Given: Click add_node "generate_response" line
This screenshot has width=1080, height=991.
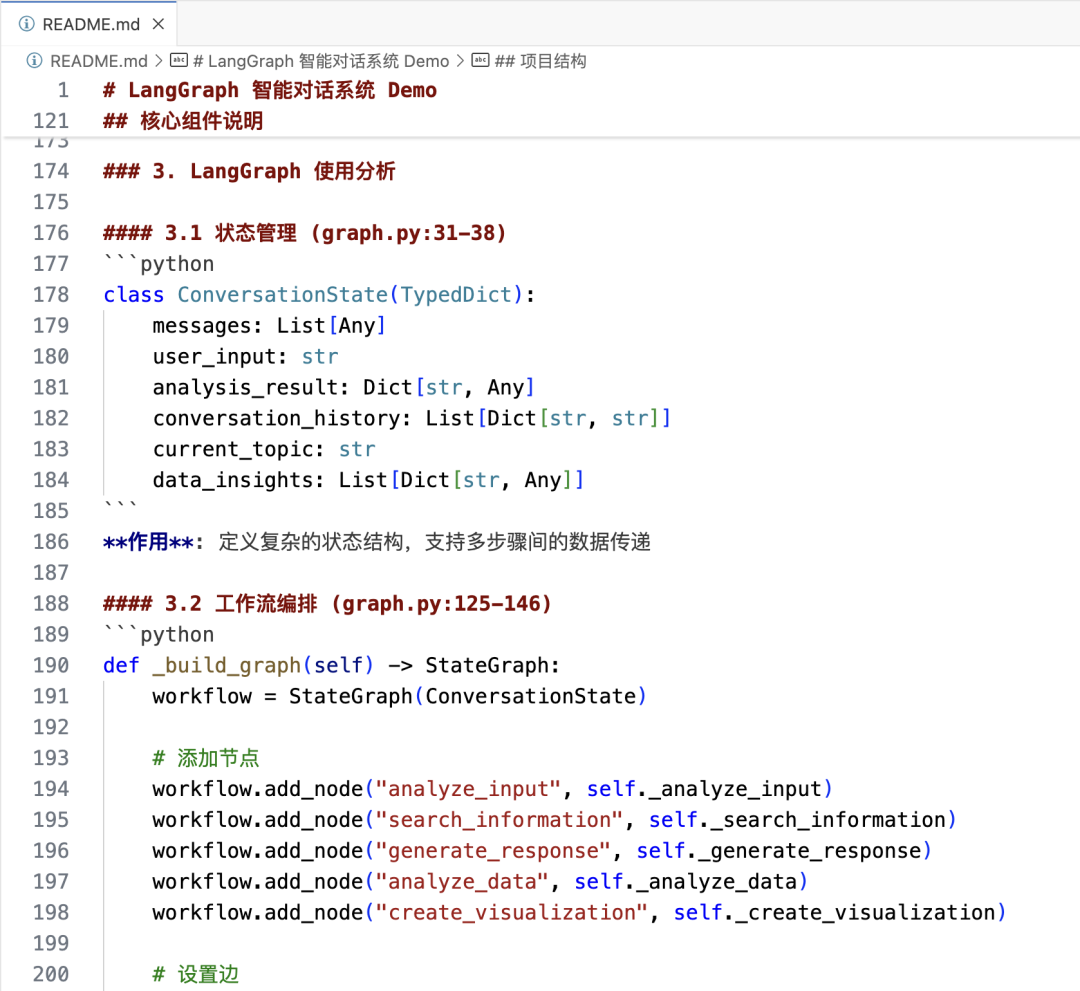Looking at the screenshot, I should click(542, 851).
